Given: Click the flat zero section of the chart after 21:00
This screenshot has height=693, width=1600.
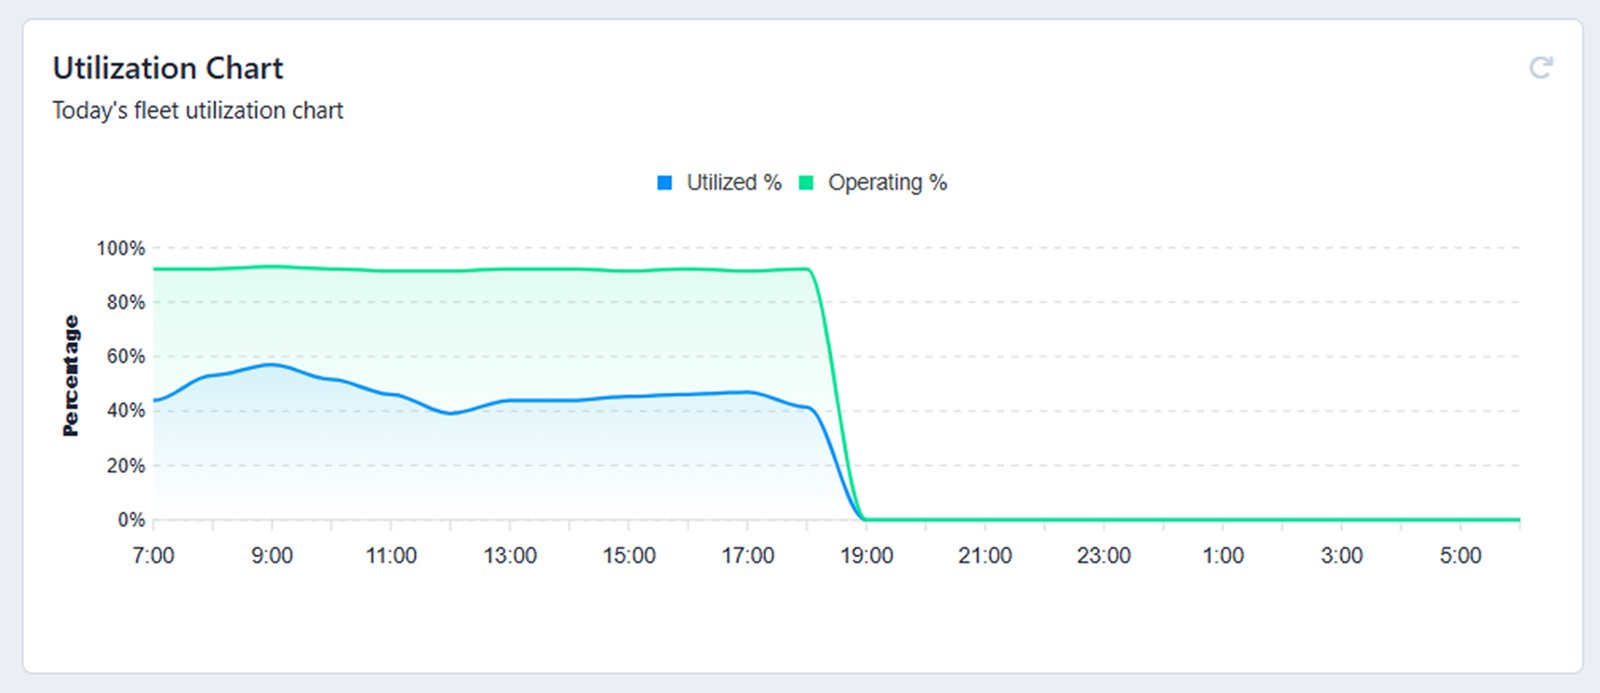Looking at the screenshot, I should (1100, 519).
